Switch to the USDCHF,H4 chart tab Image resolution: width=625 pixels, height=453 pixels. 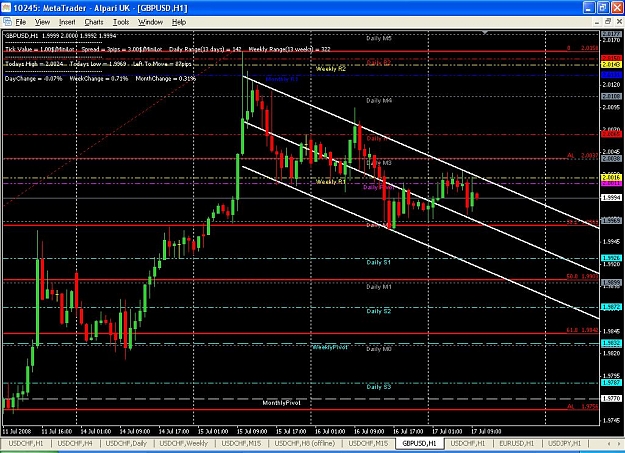point(75,443)
